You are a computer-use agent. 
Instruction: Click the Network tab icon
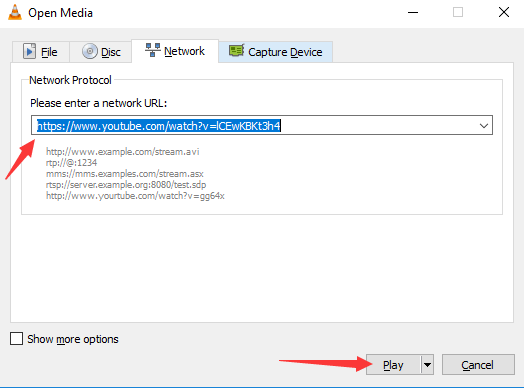[x=153, y=50]
